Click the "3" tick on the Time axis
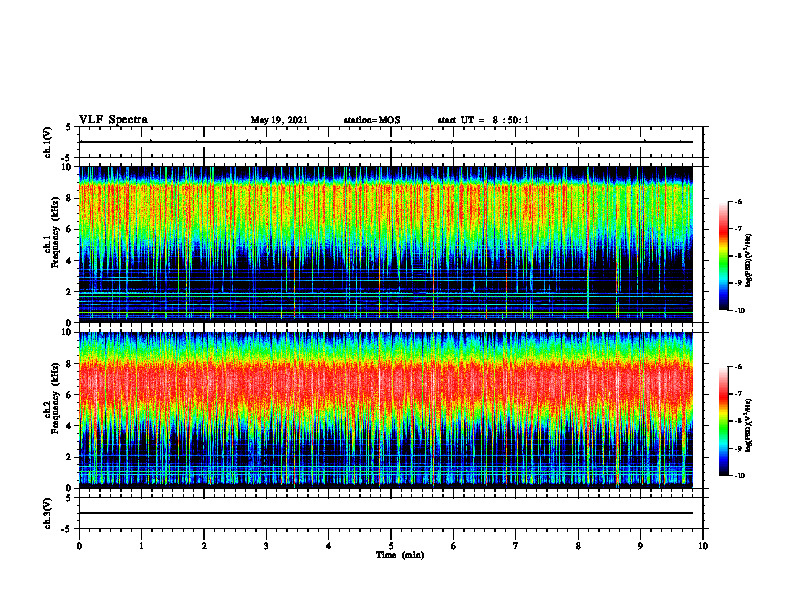Image resolution: width=792 pixels, height=612 pixels. pos(266,546)
